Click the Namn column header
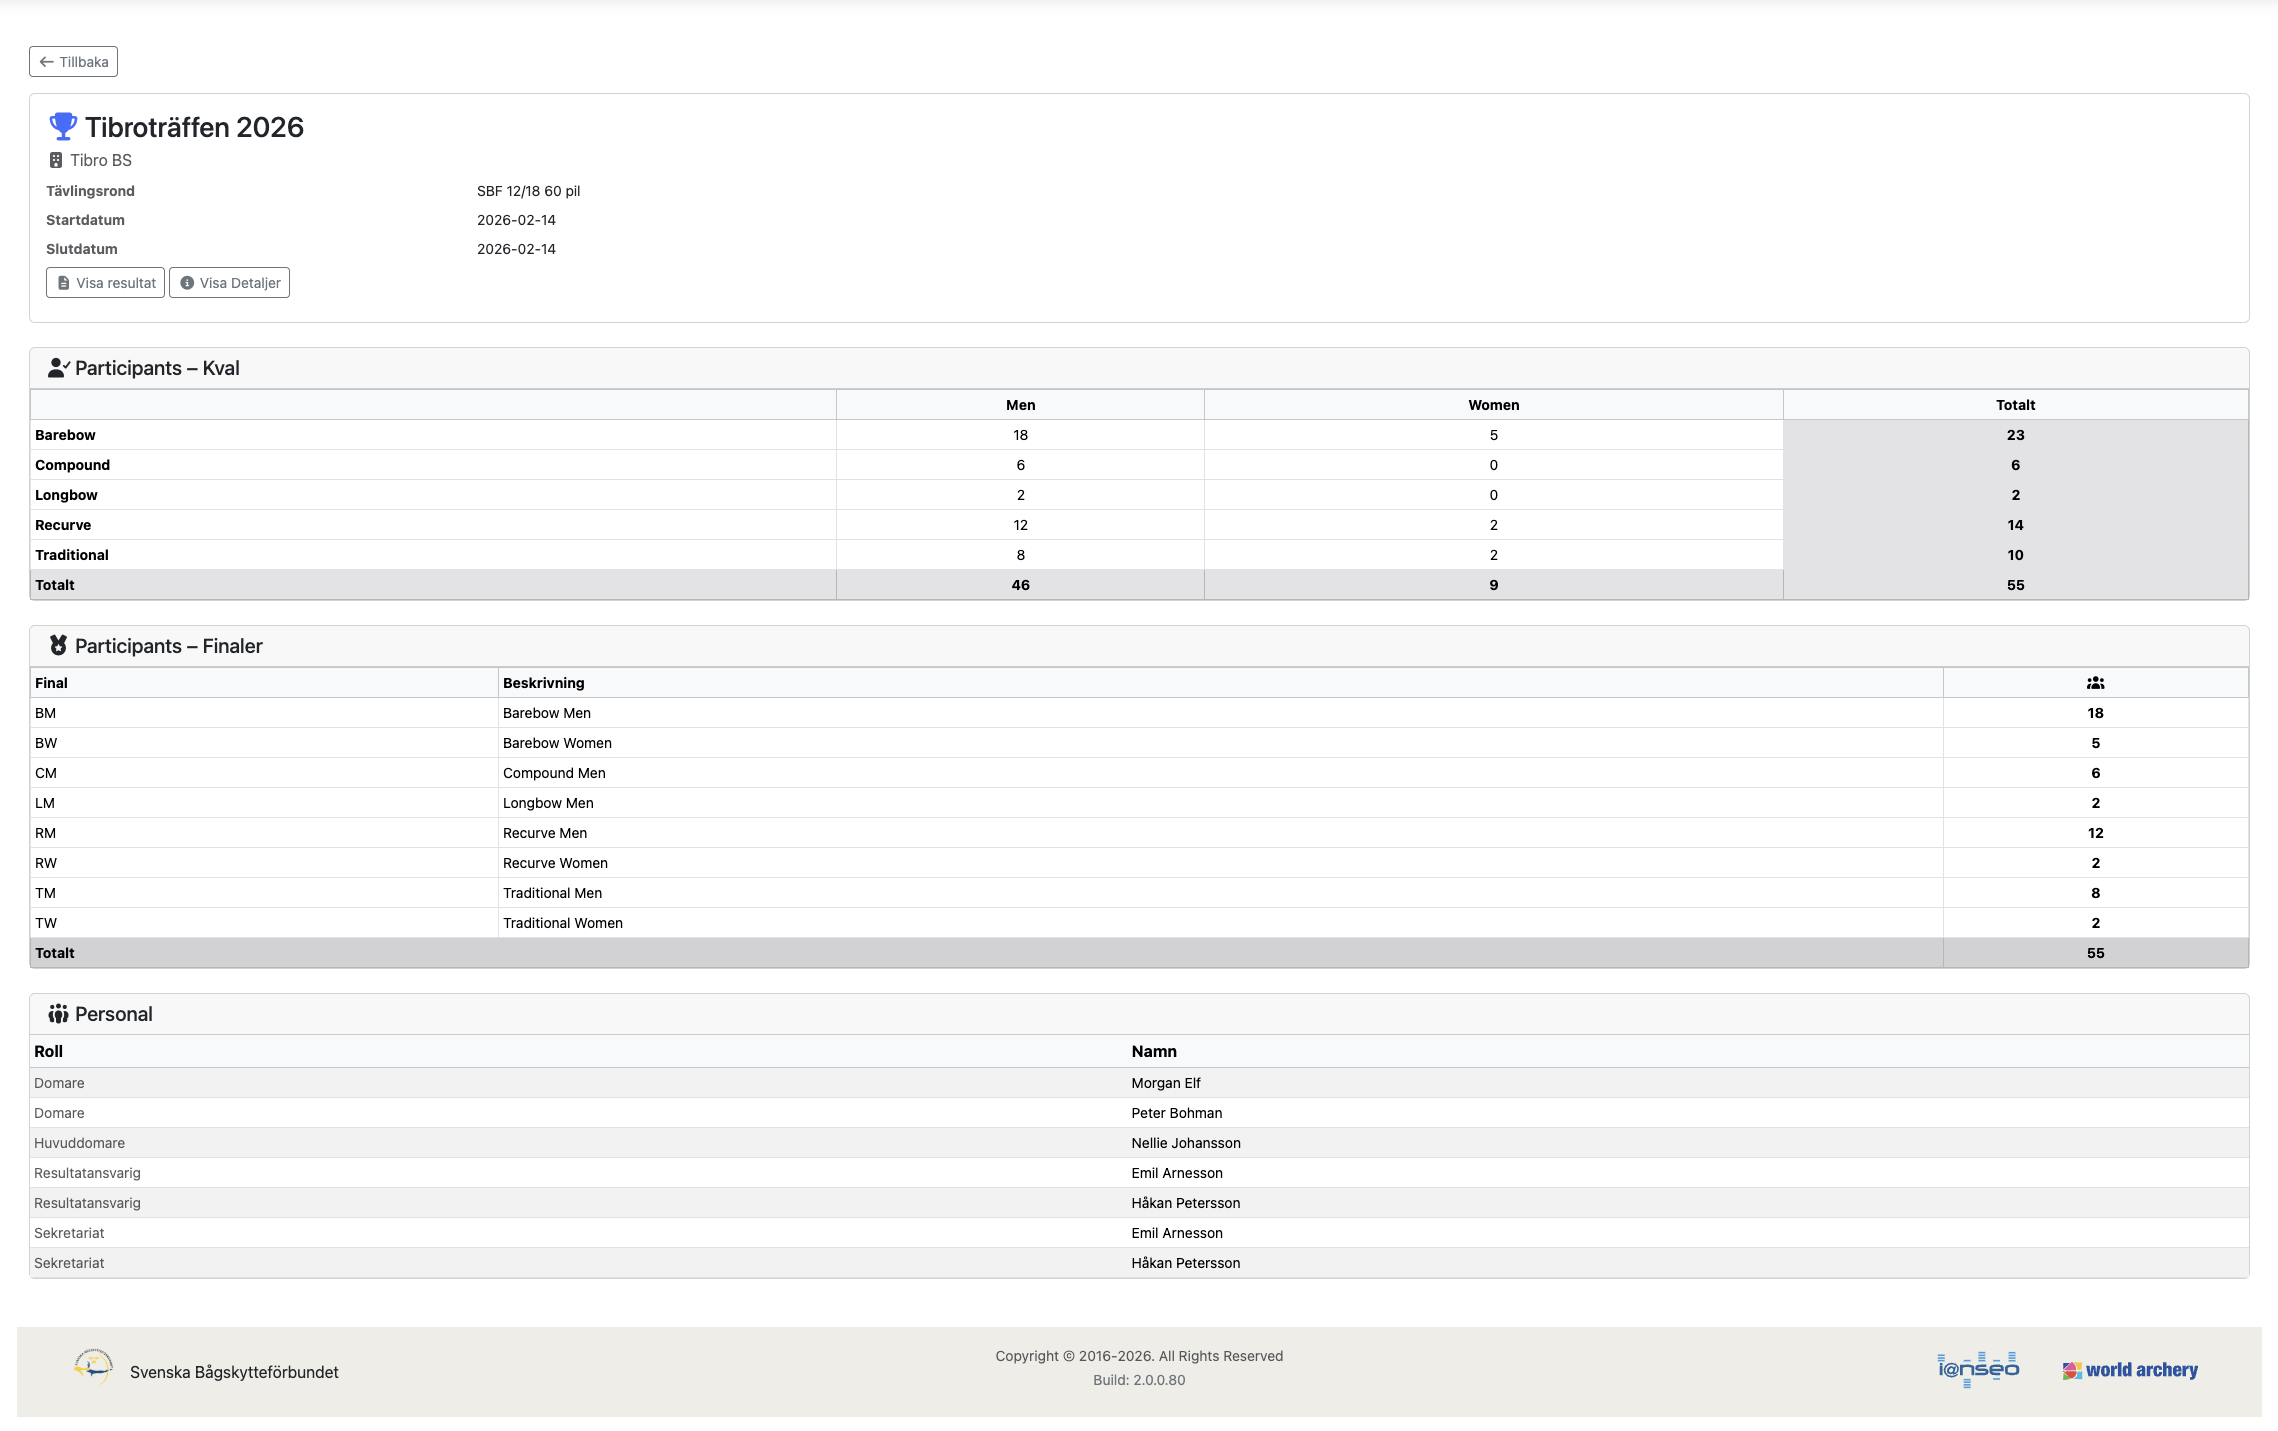Viewport: 2278px width, 1431px height. click(1154, 1051)
